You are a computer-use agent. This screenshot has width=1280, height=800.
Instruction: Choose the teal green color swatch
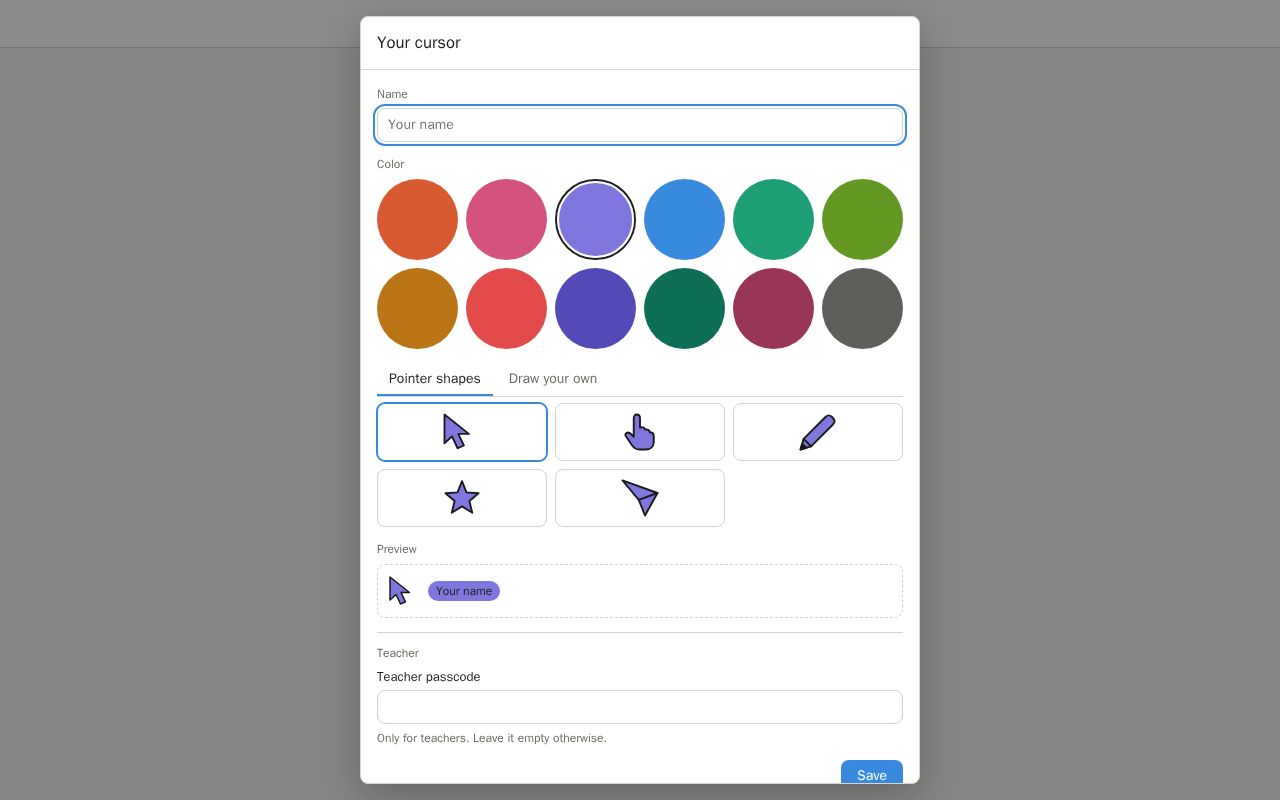(773, 219)
